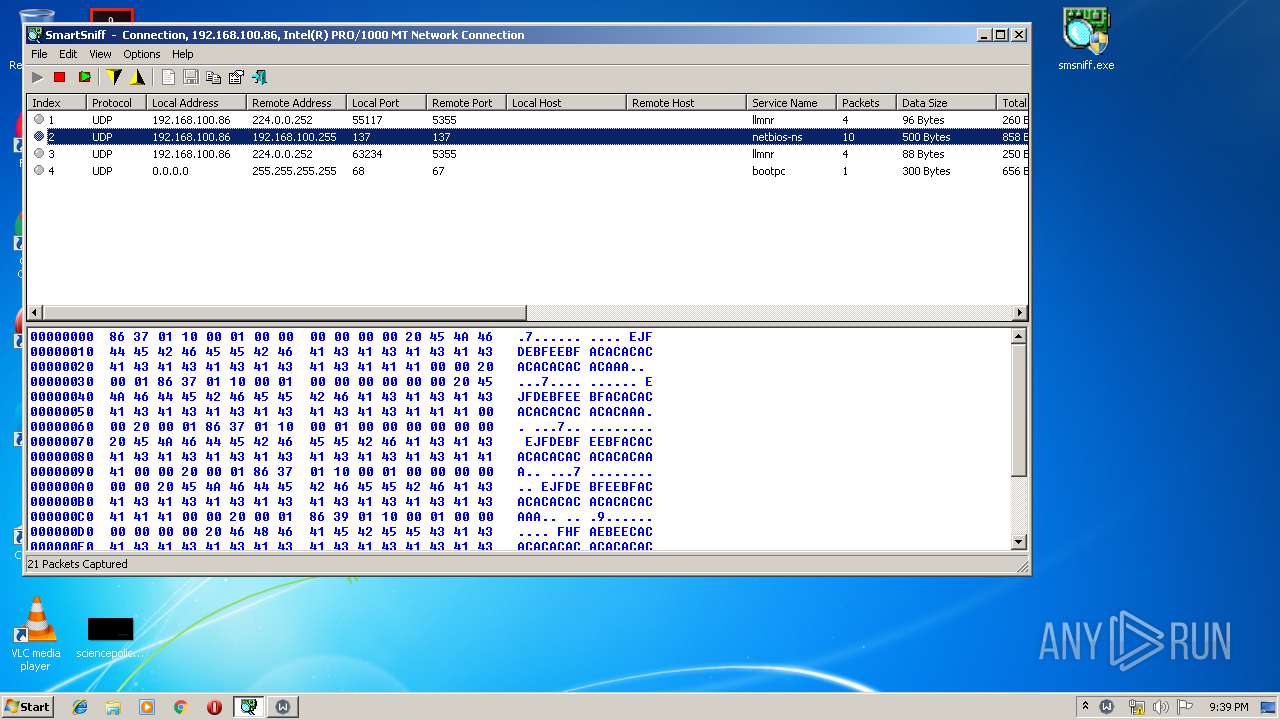The width and height of the screenshot is (1280, 720).
Task: Sort by the Index column header
Action: click(x=56, y=103)
